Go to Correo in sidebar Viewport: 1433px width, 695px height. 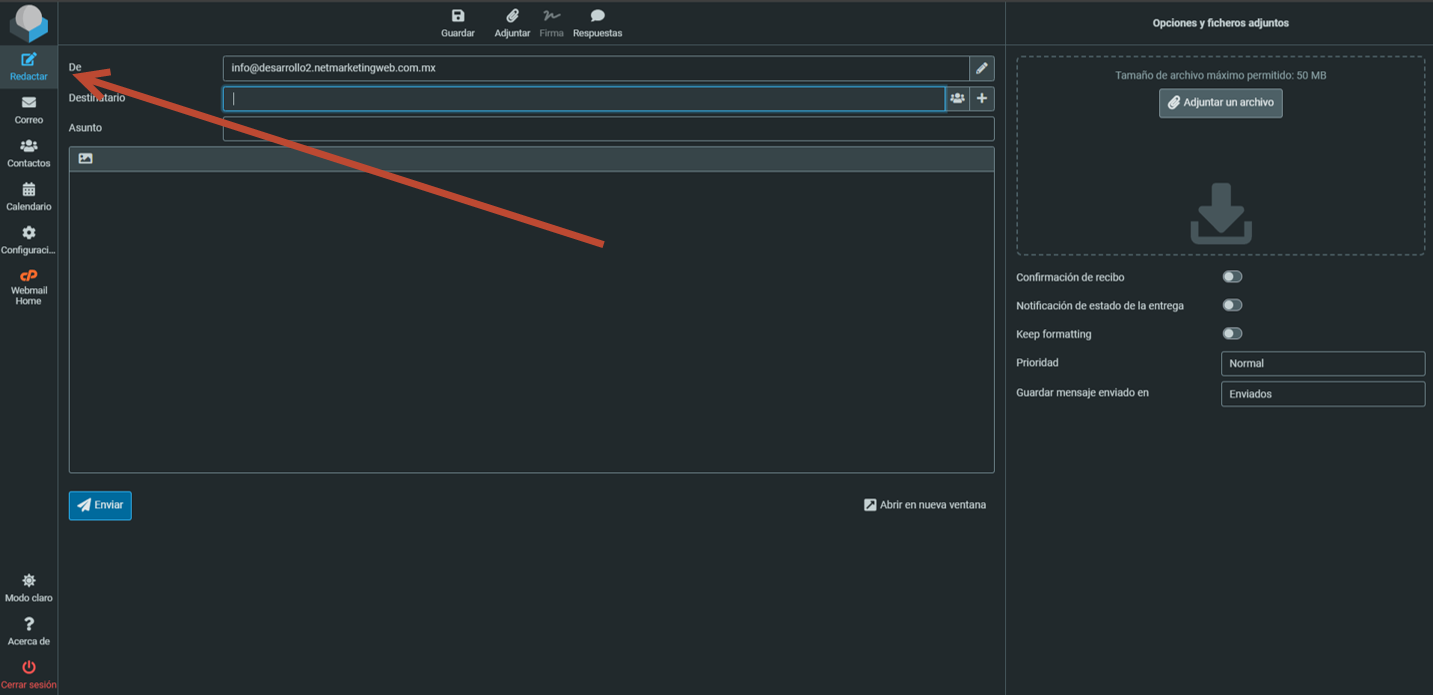29,110
